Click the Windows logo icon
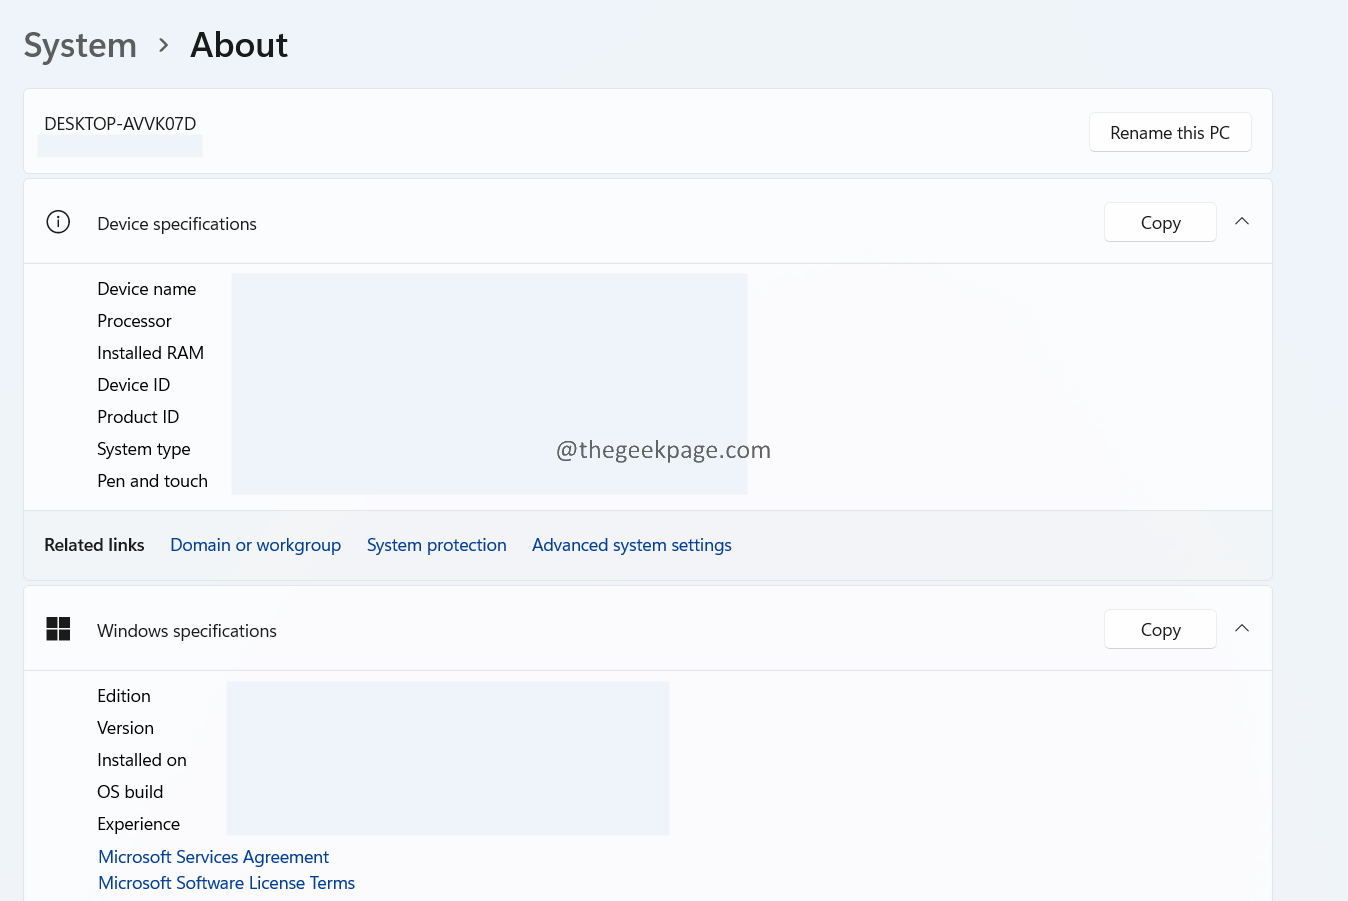Image resolution: width=1348 pixels, height=901 pixels. (x=58, y=629)
